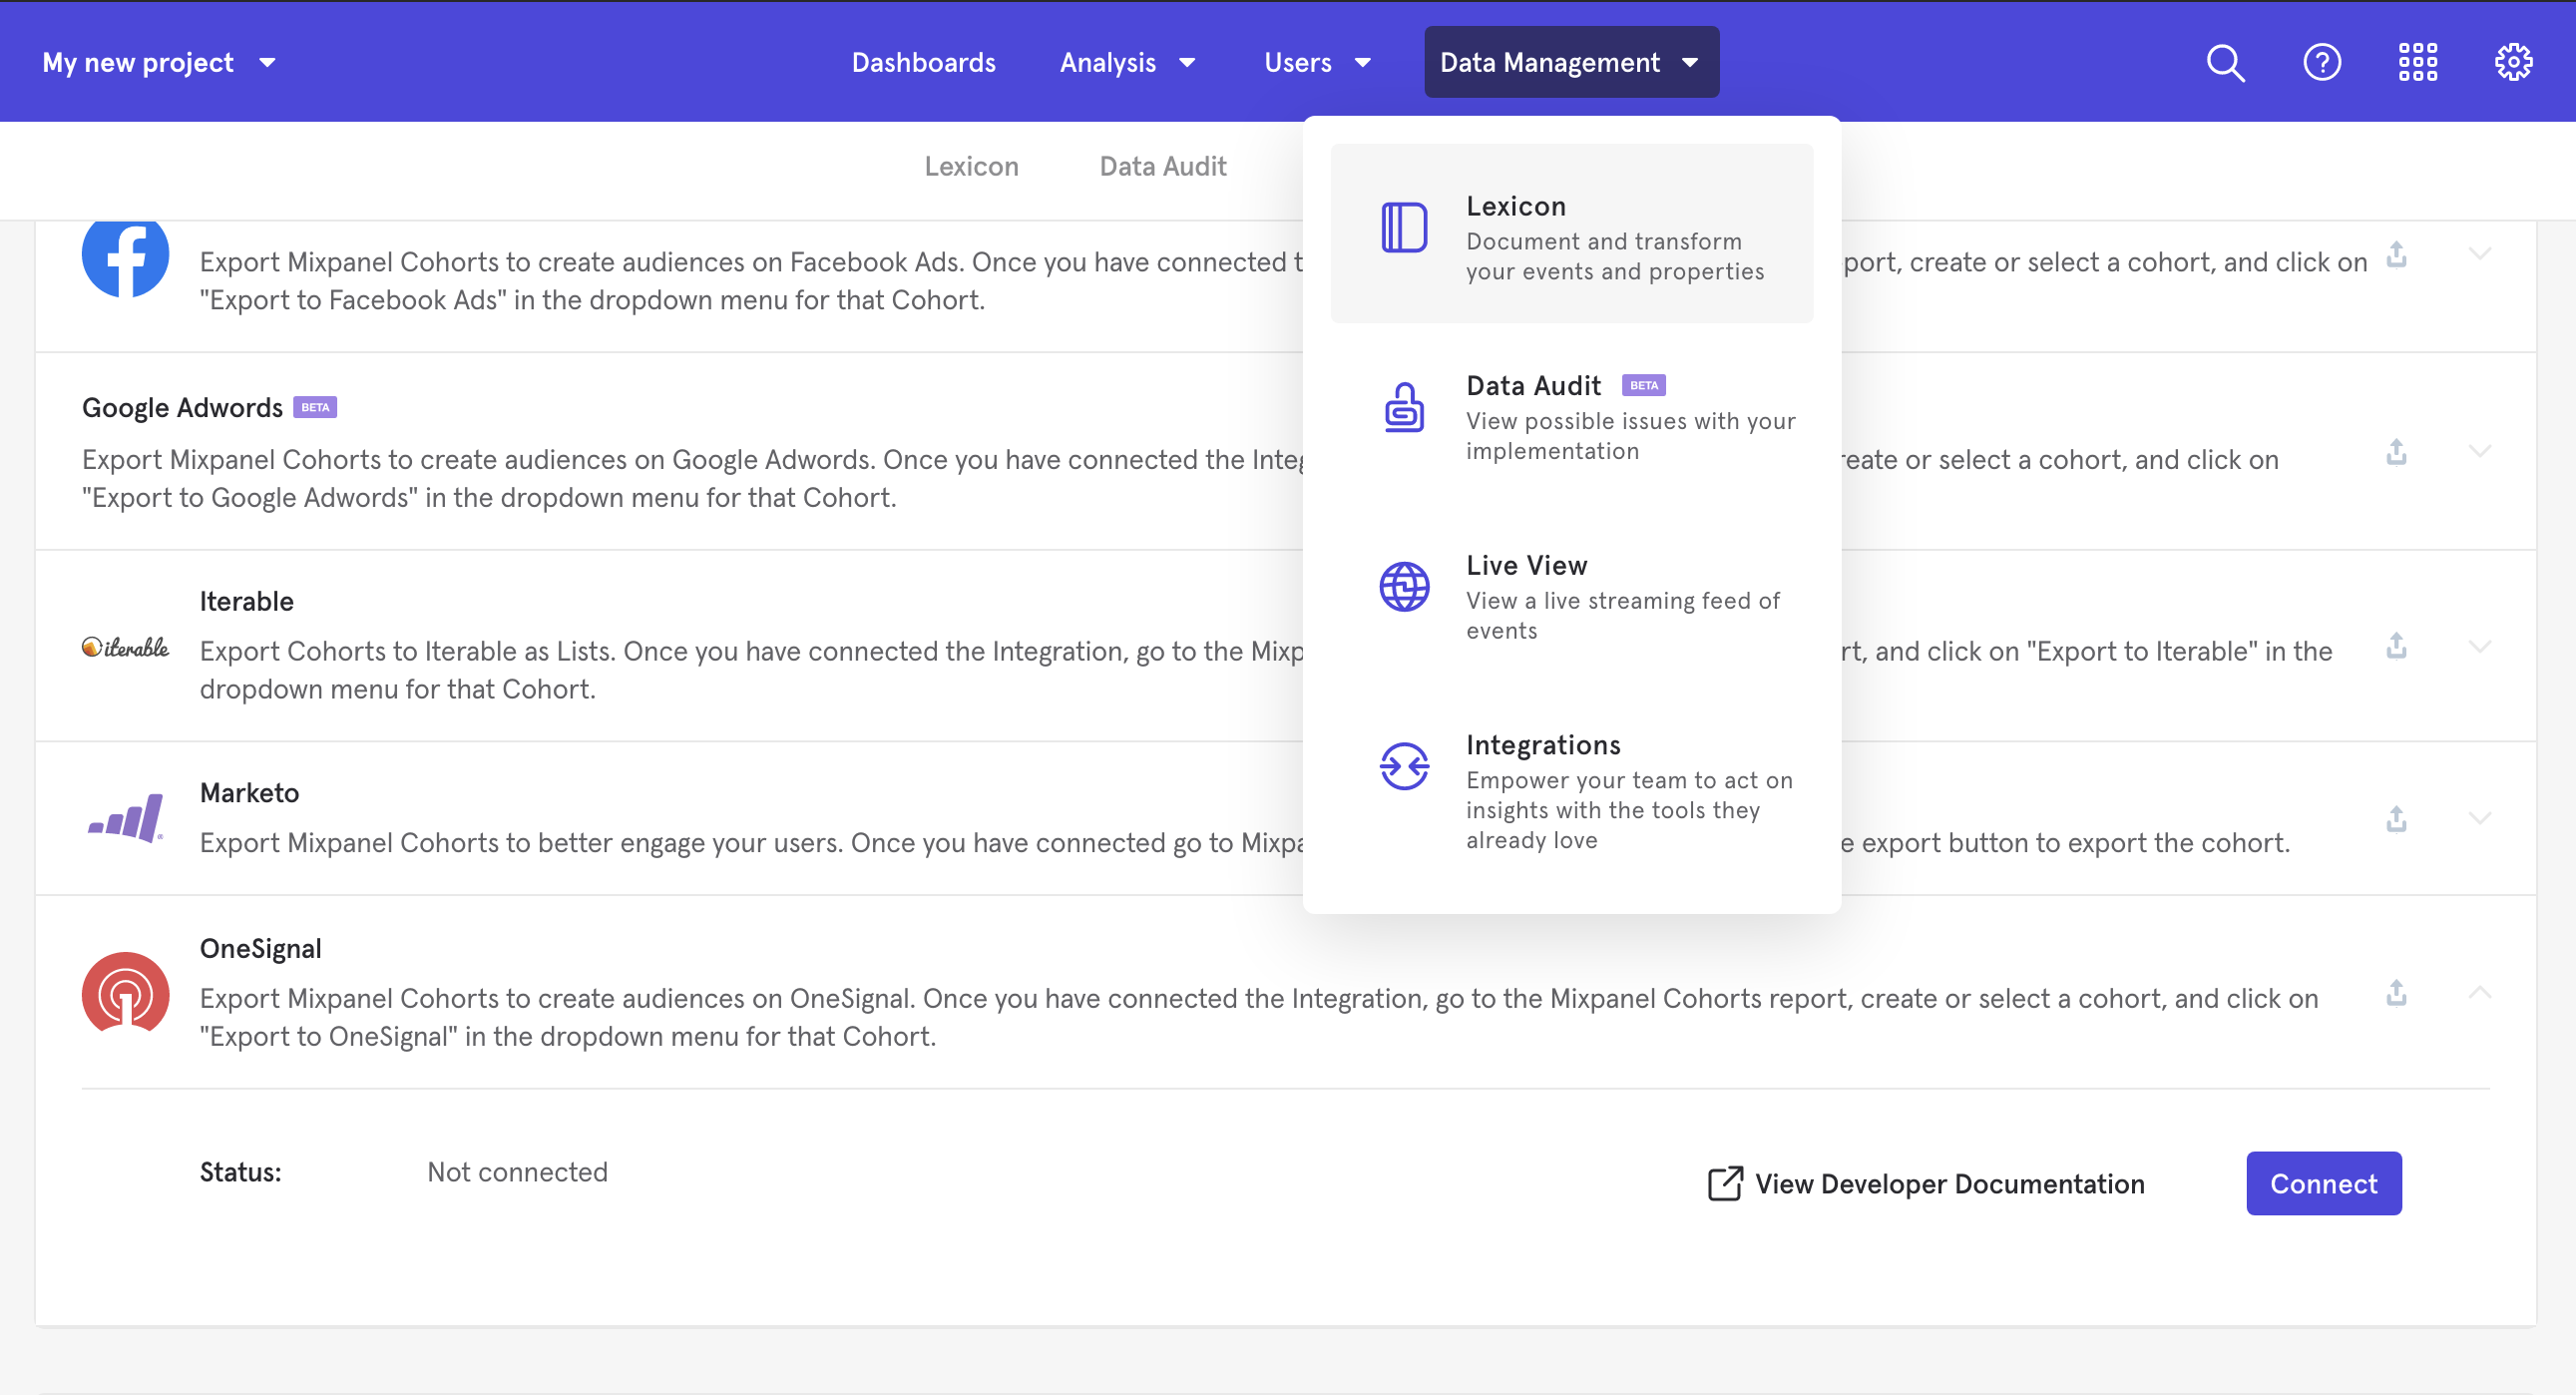
Task: Click the Marketo heading
Action: pyautogui.click(x=249, y=793)
